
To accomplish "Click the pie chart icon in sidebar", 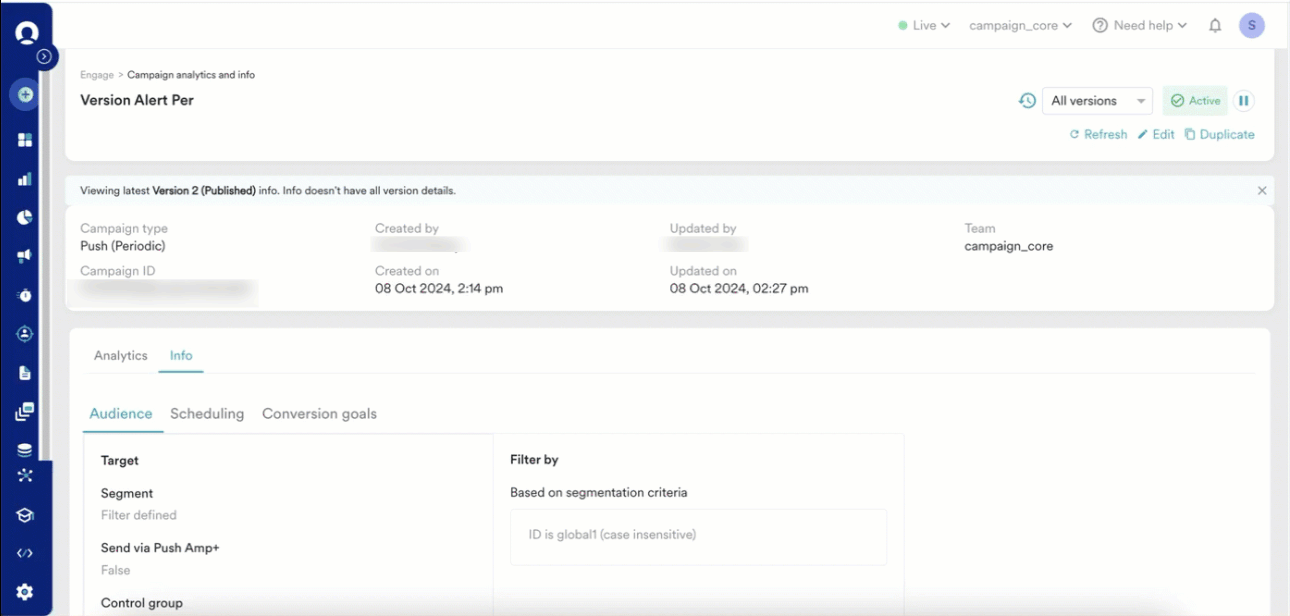I will (25, 217).
